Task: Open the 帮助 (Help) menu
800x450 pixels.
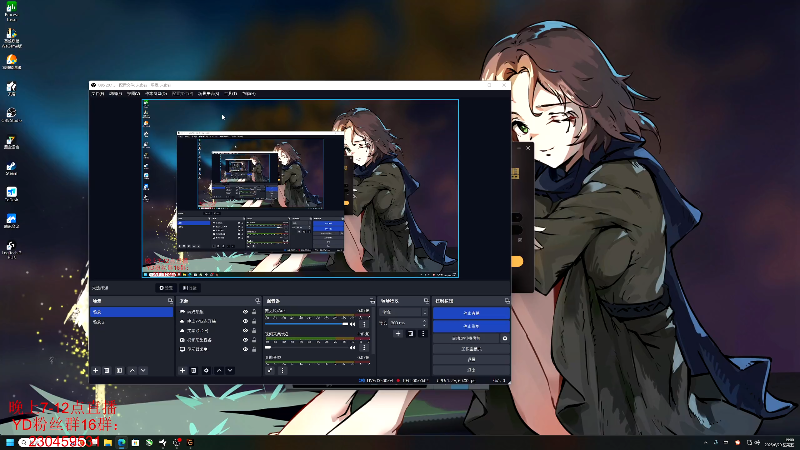Action: coord(248,94)
